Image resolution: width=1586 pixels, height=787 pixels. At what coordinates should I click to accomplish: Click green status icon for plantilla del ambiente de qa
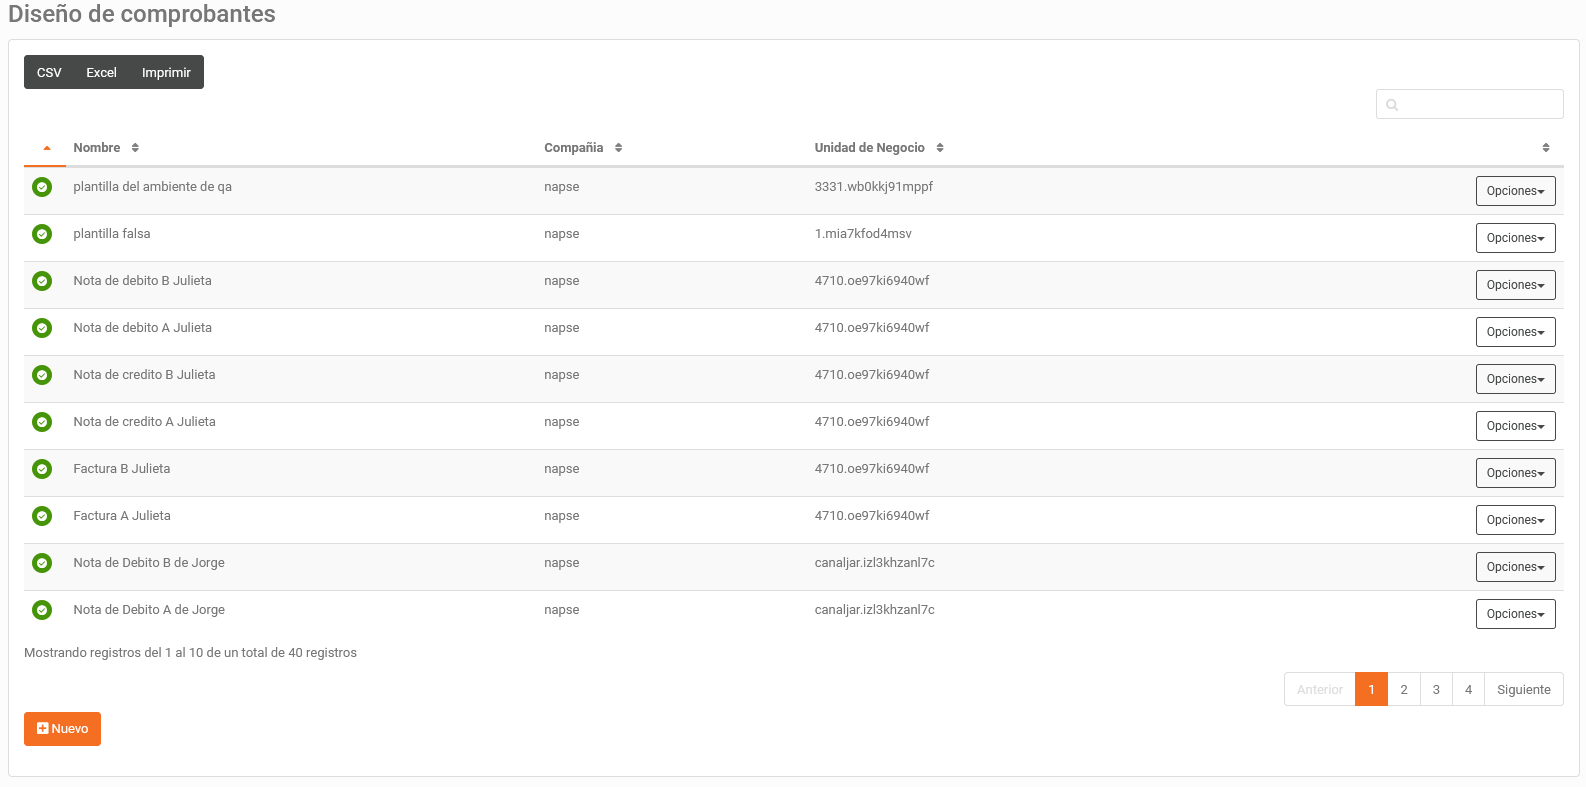click(42, 187)
